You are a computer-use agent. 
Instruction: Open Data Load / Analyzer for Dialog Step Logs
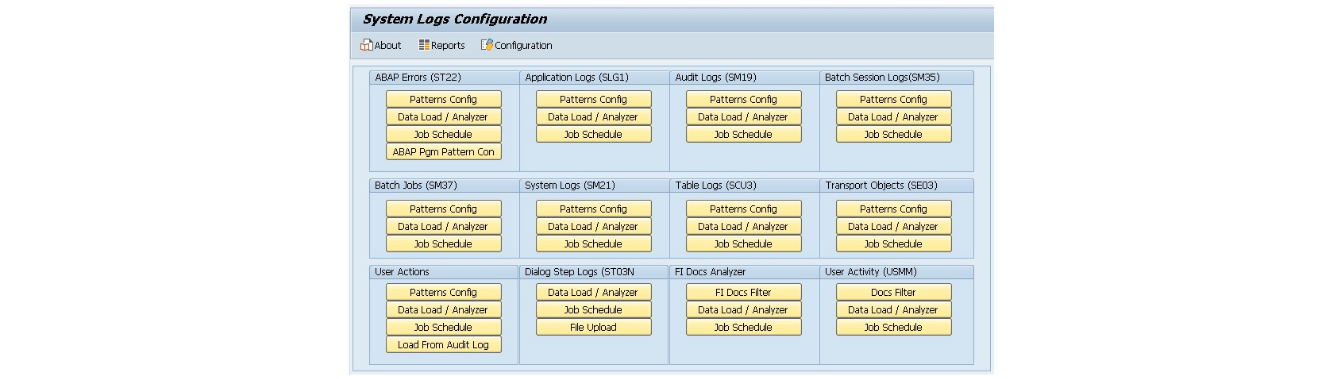tap(594, 292)
